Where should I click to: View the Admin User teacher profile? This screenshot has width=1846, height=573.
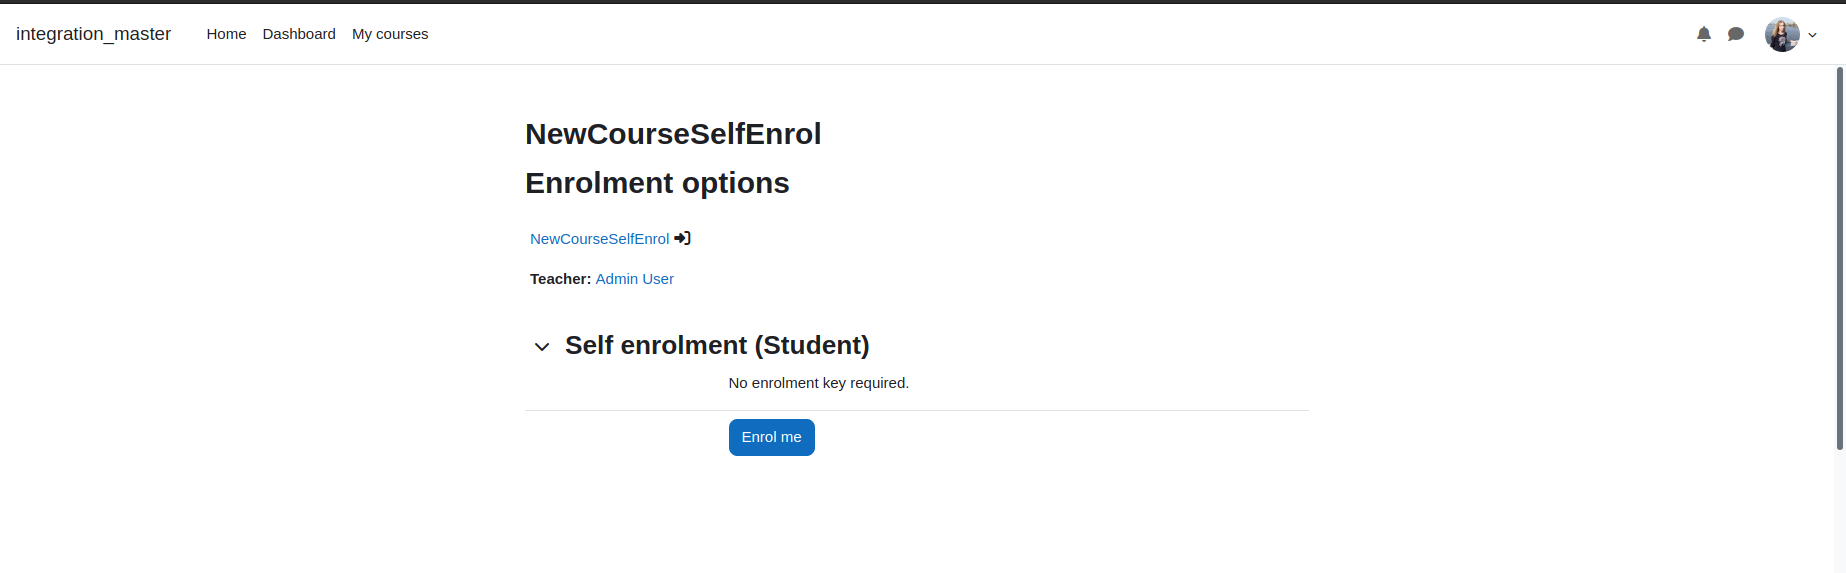tap(634, 279)
